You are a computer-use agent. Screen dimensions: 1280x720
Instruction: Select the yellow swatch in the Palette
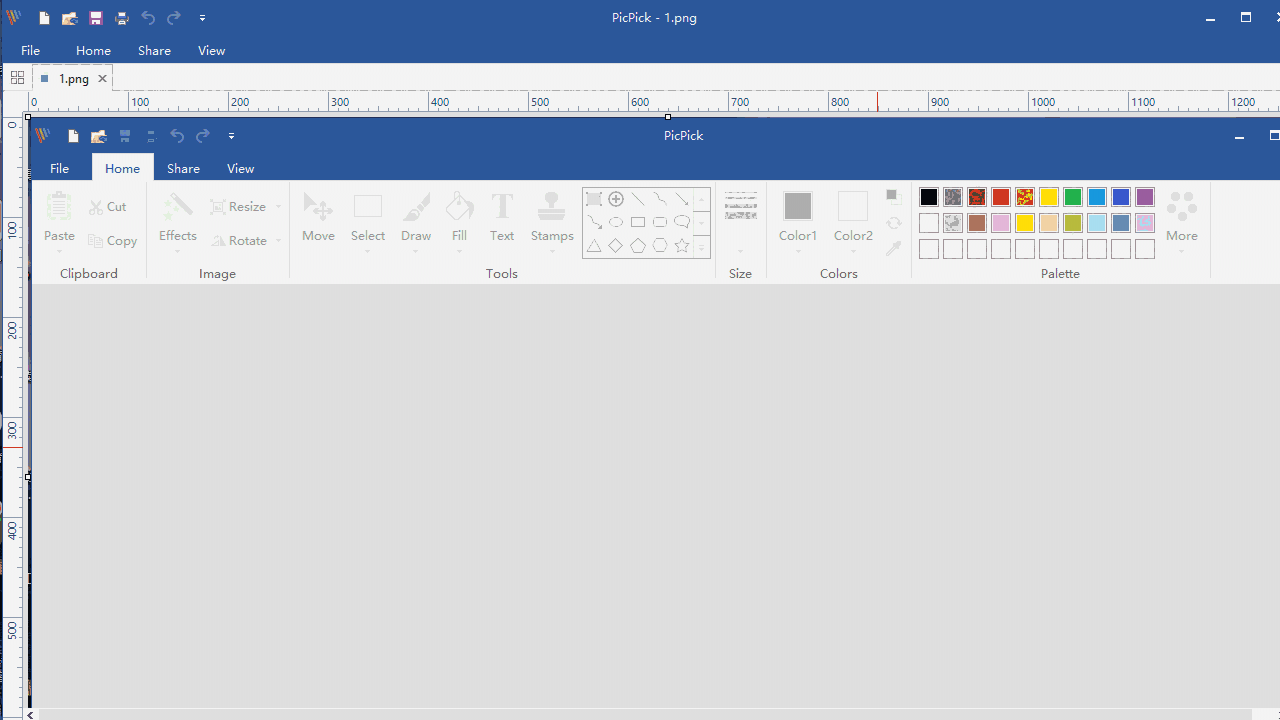click(x=1048, y=197)
